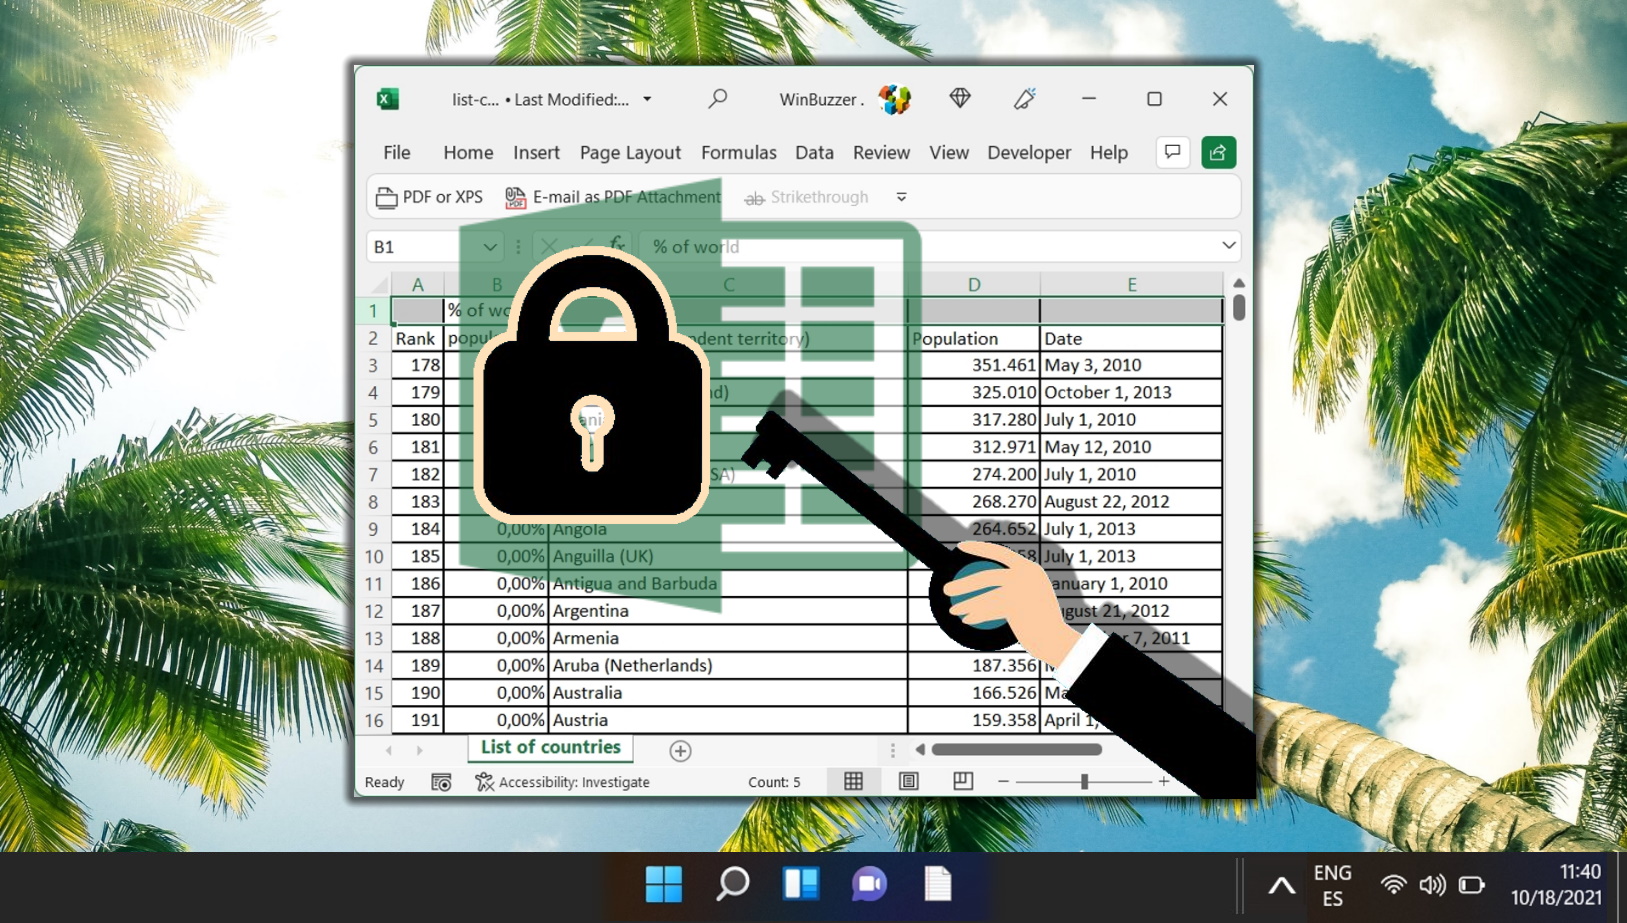The height and width of the screenshot is (923, 1627).
Task: Click E-mail as PDF Attachment
Action: [612, 197]
